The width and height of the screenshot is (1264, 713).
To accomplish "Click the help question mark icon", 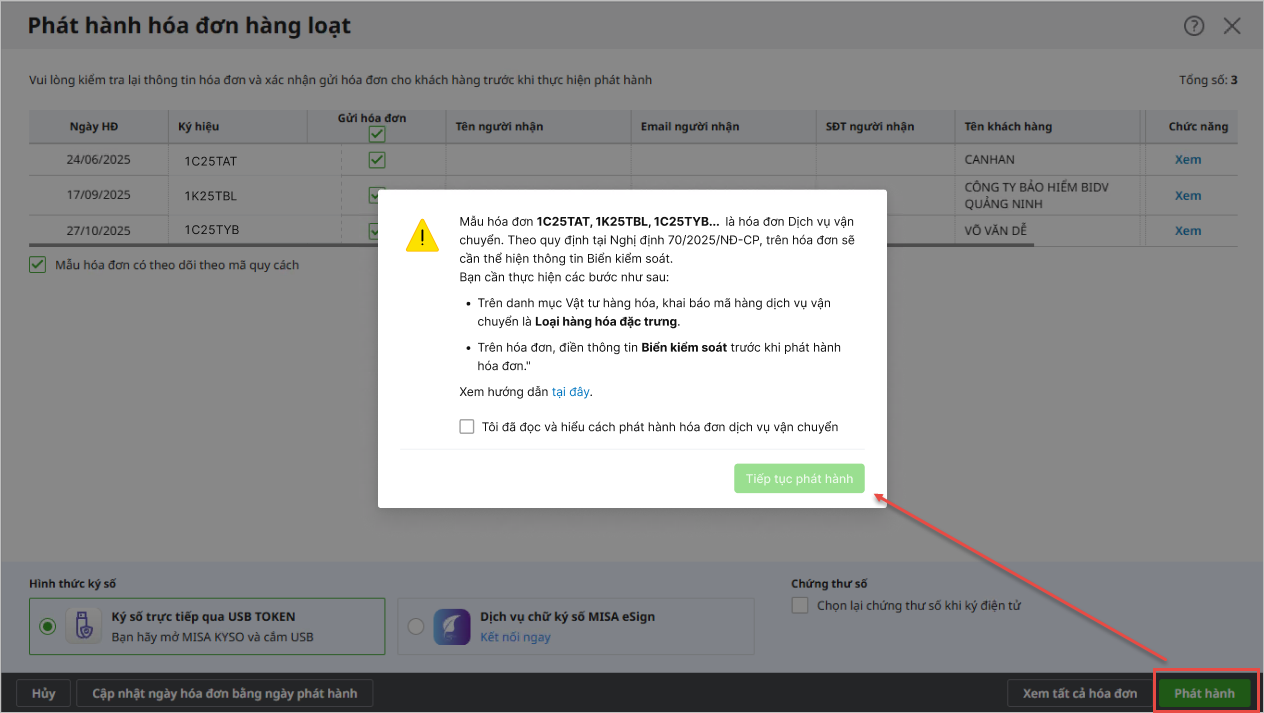I will (x=1194, y=26).
